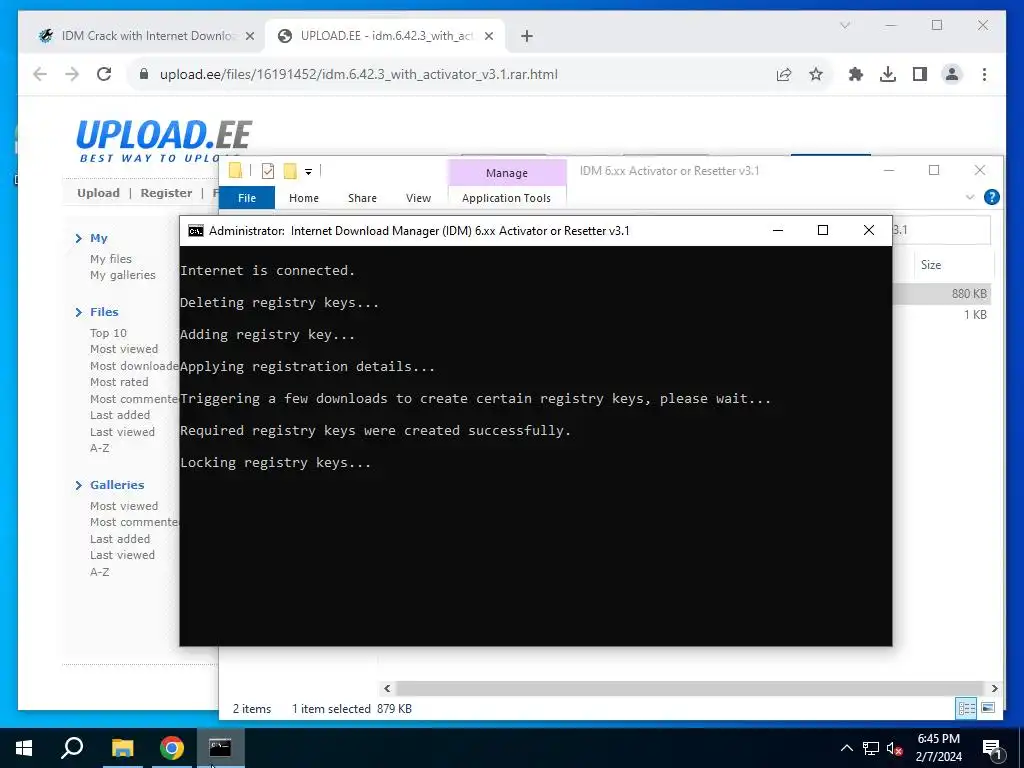Expand the Galleries section arrow
This screenshot has width=1024, height=768.
[x=79, y=485]
